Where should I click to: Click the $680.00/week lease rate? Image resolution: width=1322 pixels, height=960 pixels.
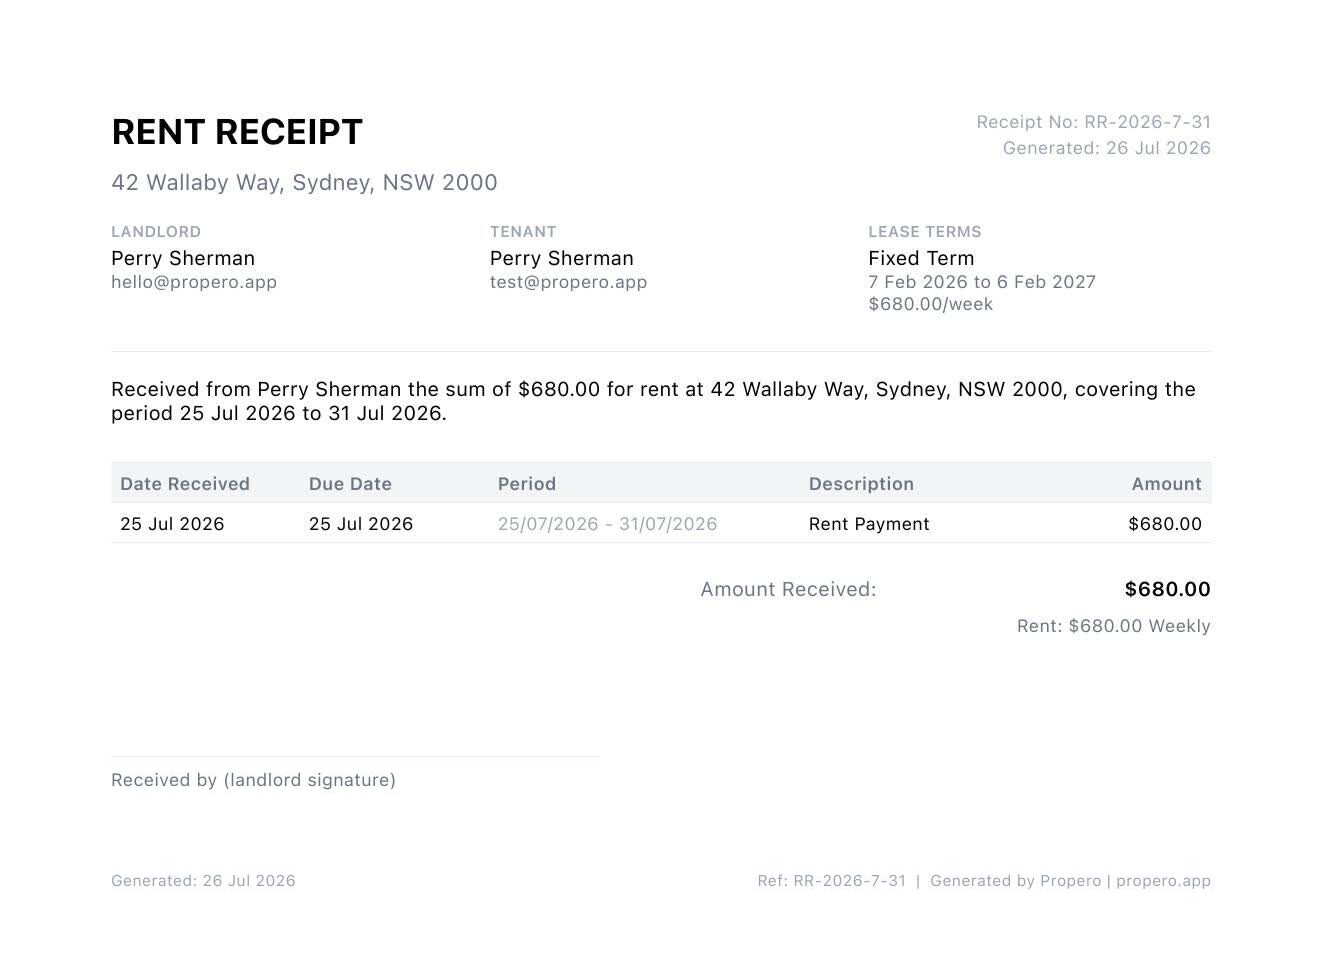point(930,304)
